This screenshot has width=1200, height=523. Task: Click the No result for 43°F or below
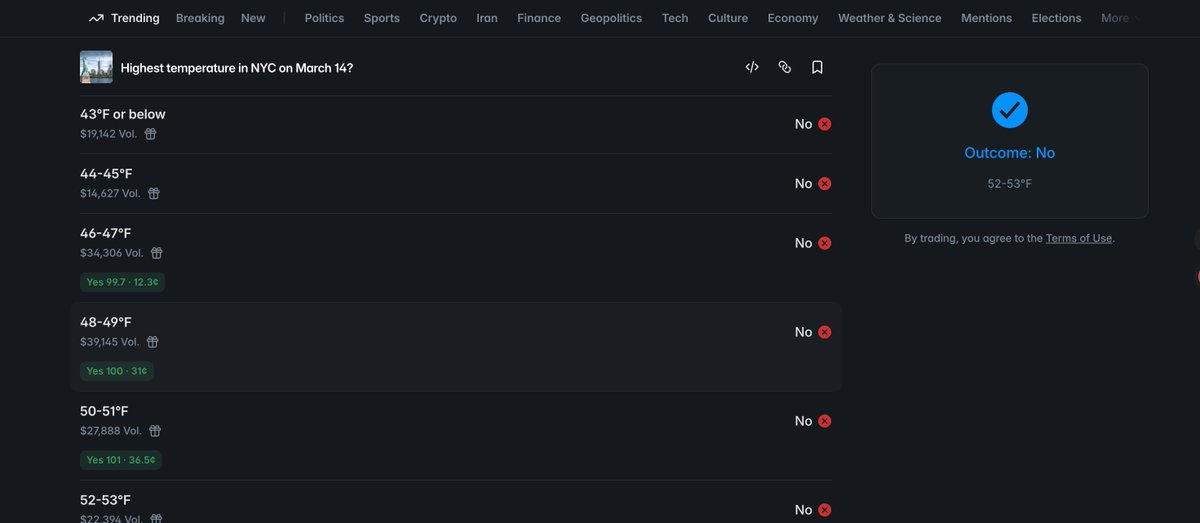(803, 124)
